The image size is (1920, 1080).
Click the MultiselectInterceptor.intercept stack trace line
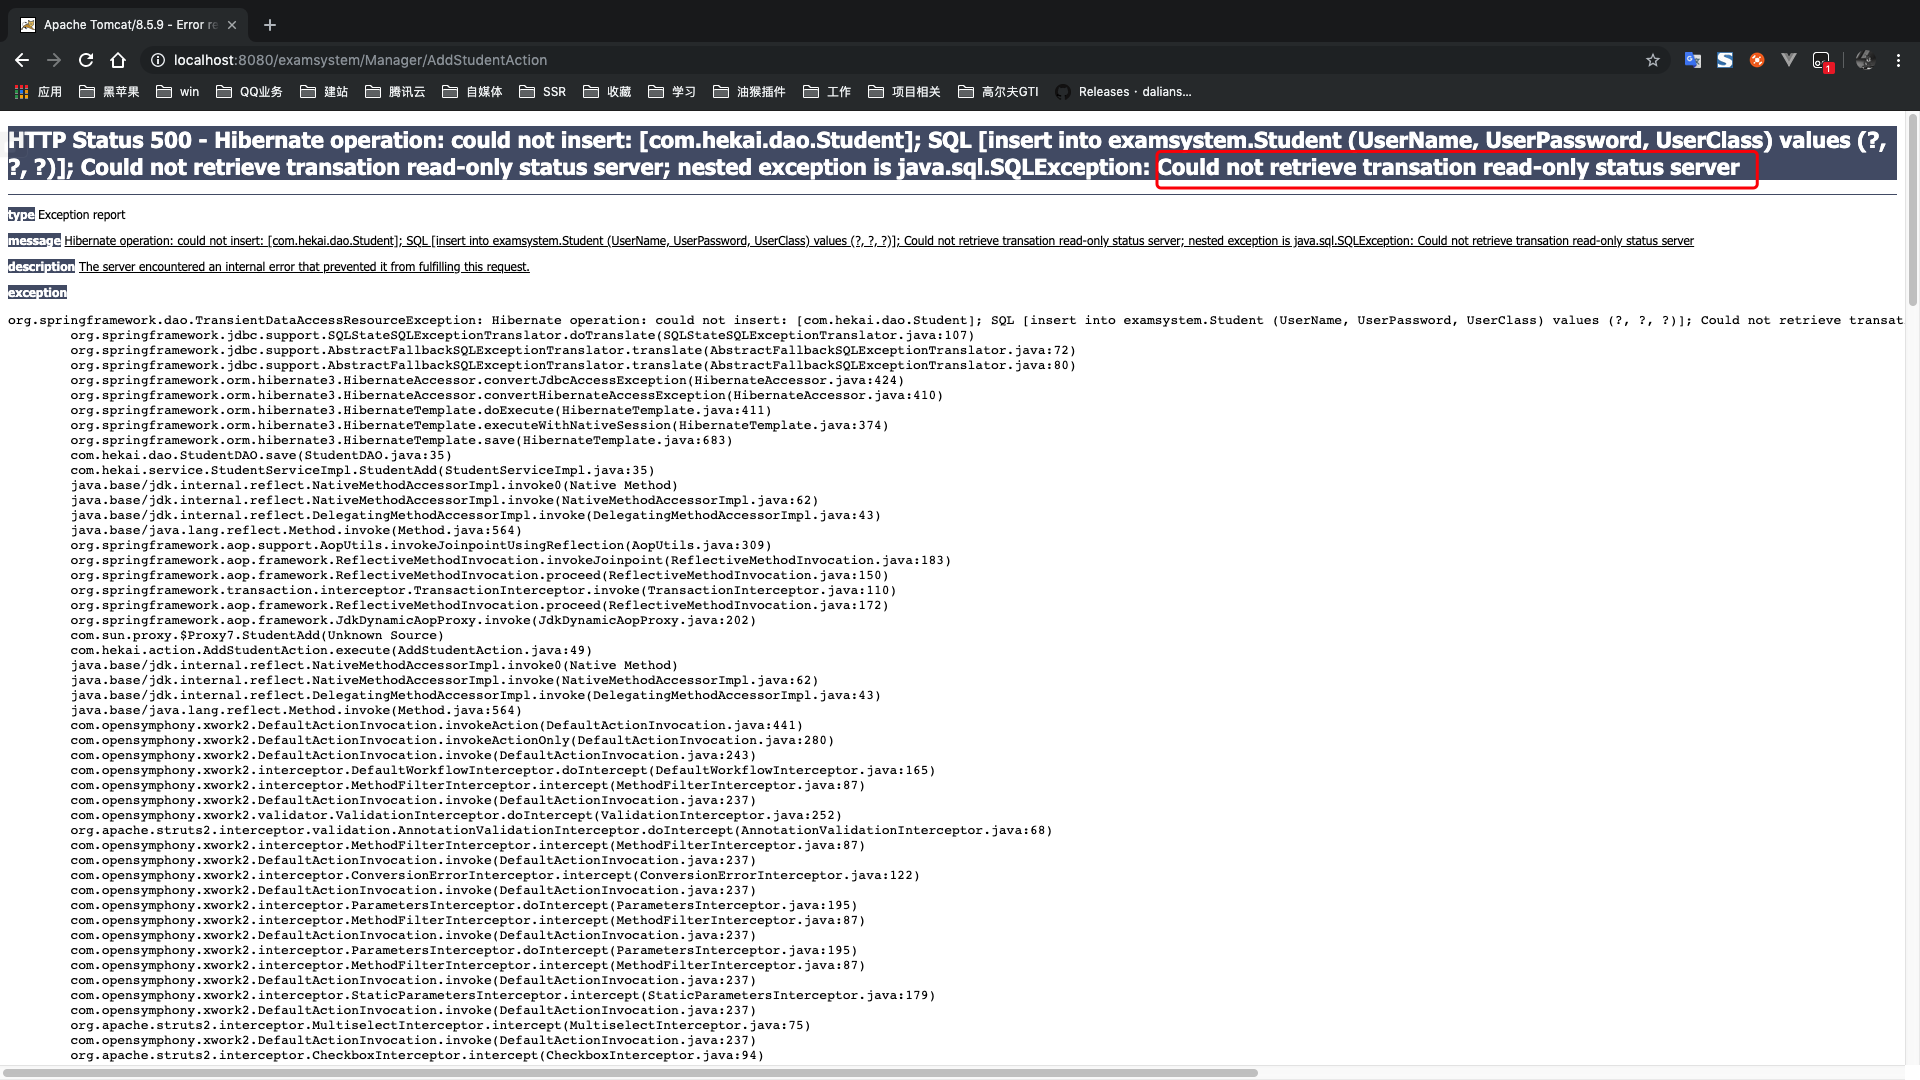440,1025
